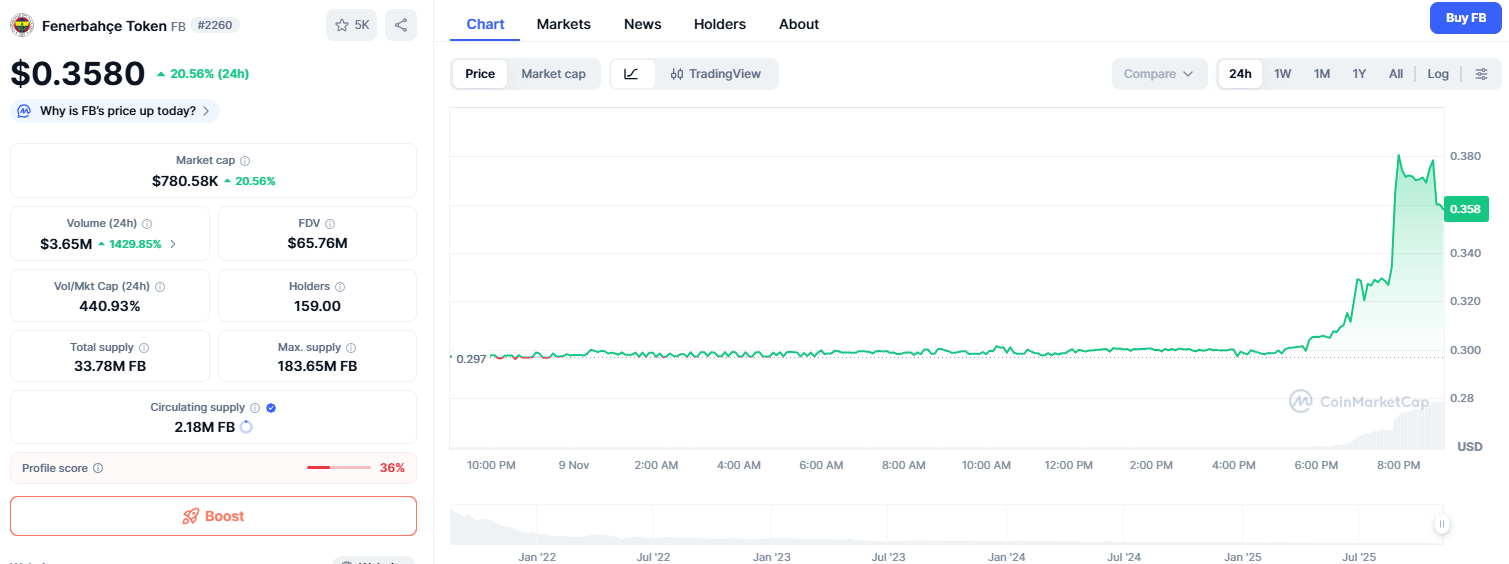
Task: Click the Buy FB button
Action: tap(1465, 18)
